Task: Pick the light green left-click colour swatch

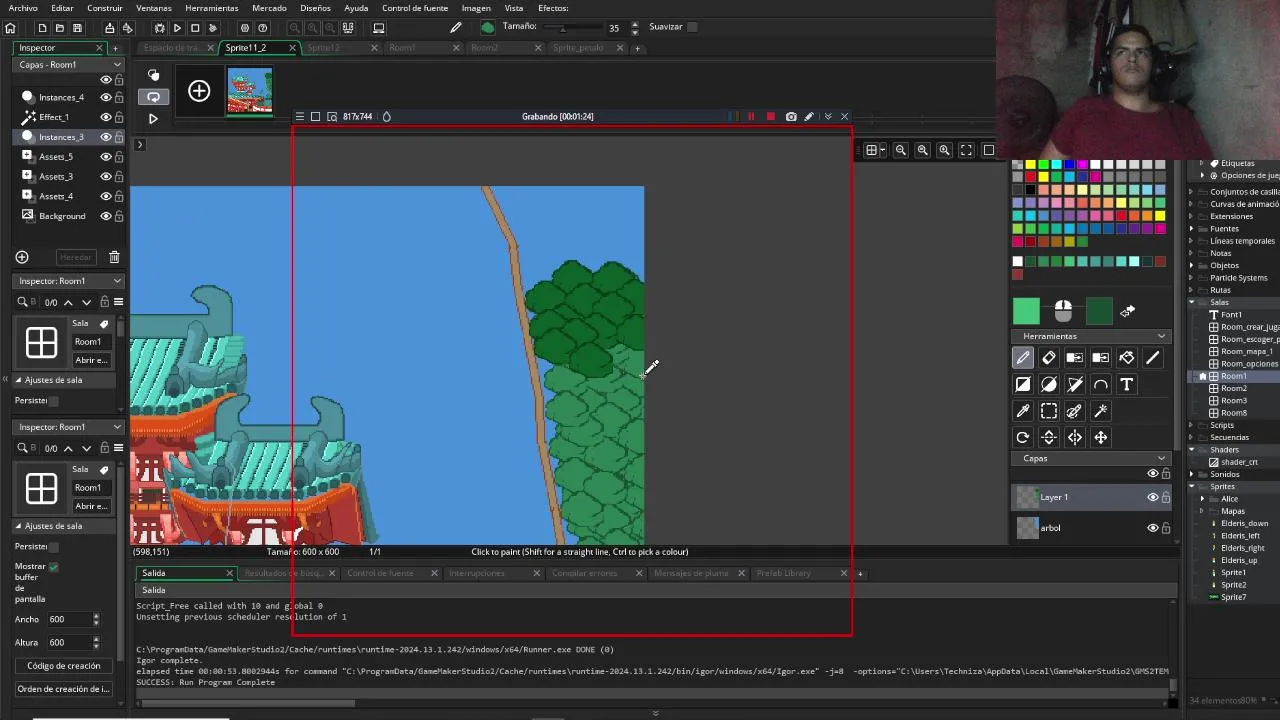Action: coord(1027,312)
